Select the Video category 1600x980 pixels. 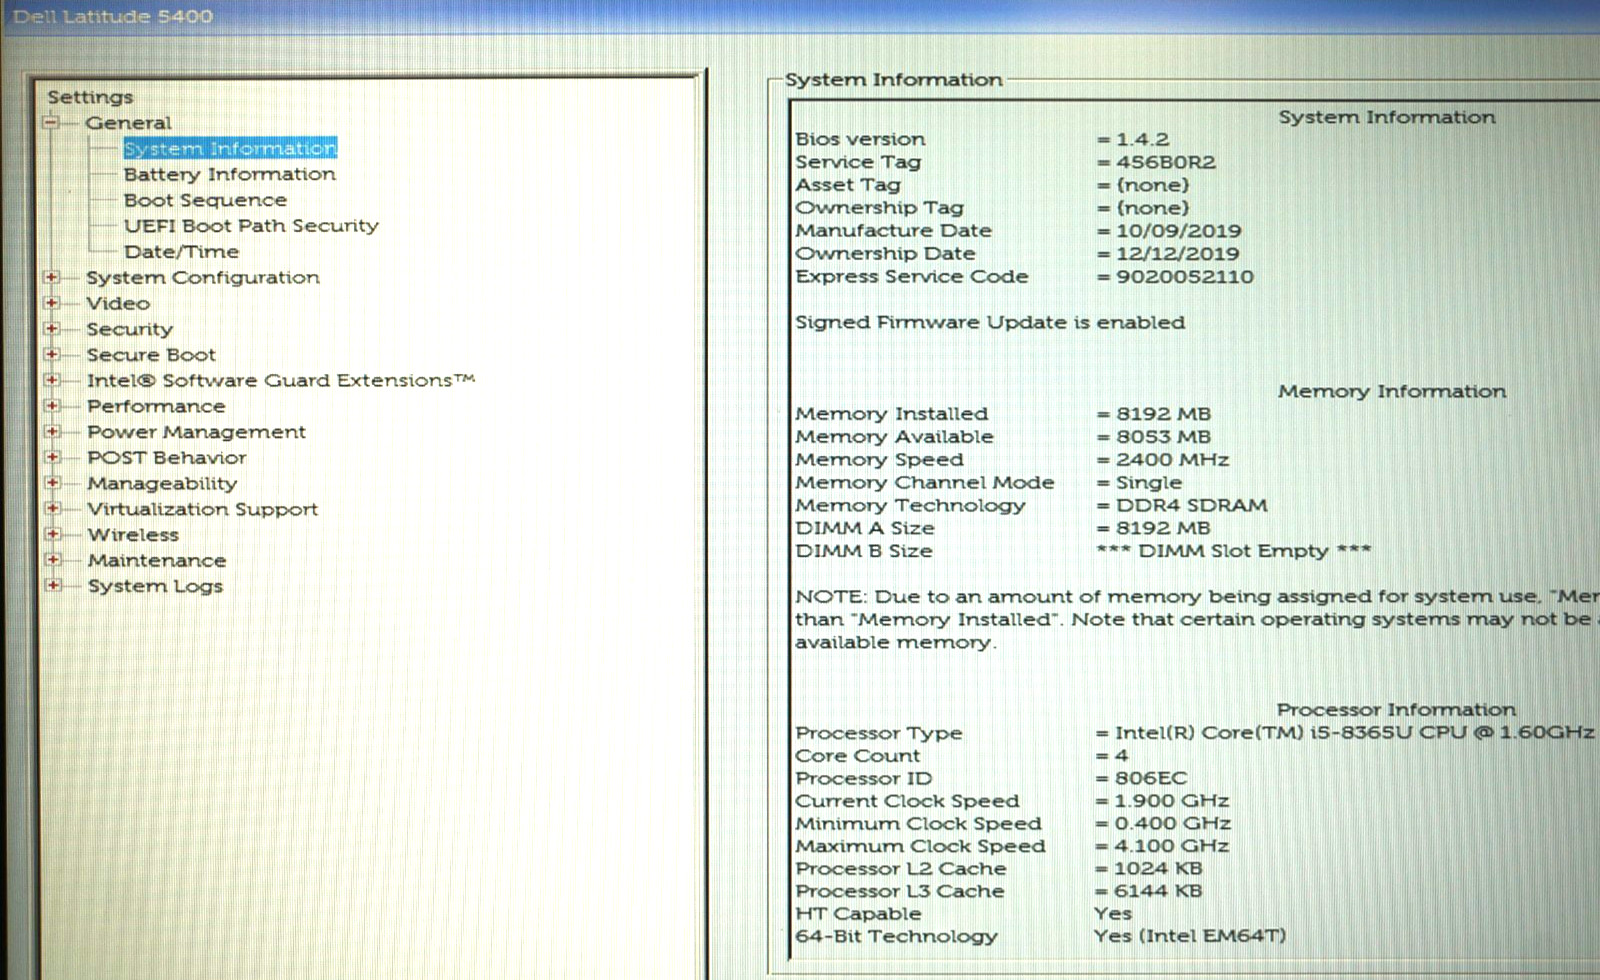pos(118,303)
